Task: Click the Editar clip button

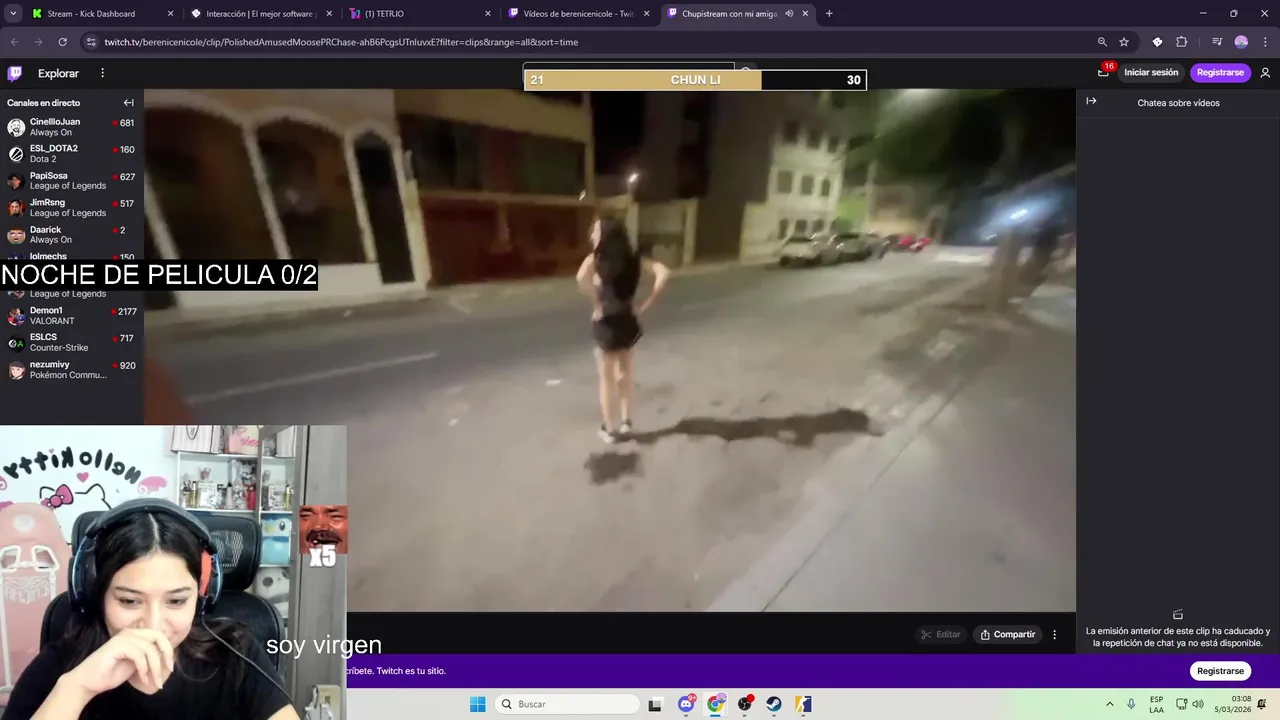Action: click(940, 634)
